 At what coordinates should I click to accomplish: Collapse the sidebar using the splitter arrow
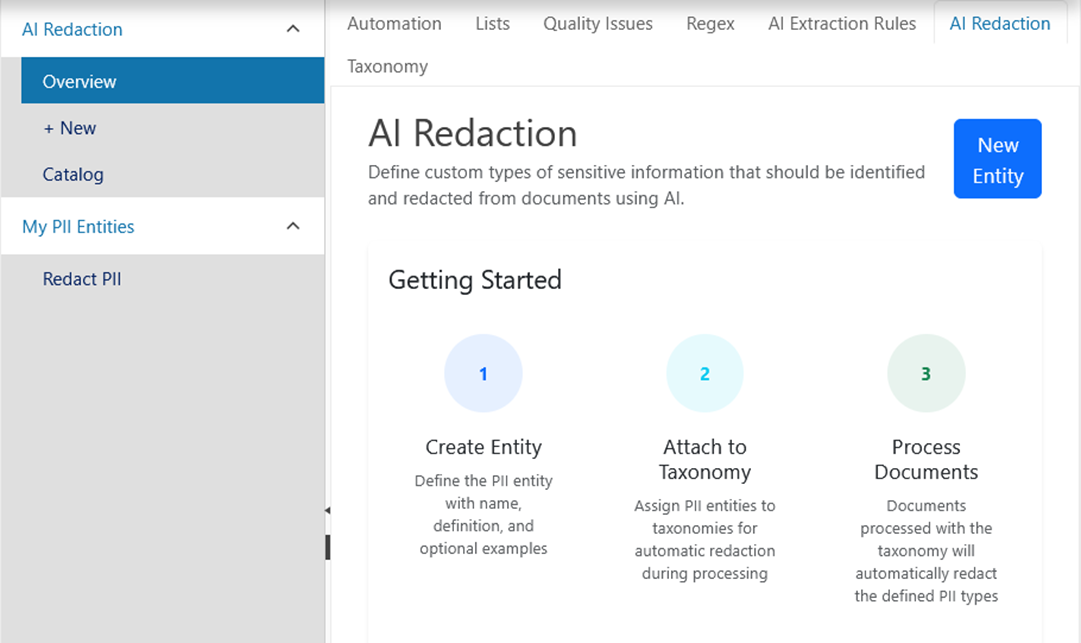[x=327, y=511]
